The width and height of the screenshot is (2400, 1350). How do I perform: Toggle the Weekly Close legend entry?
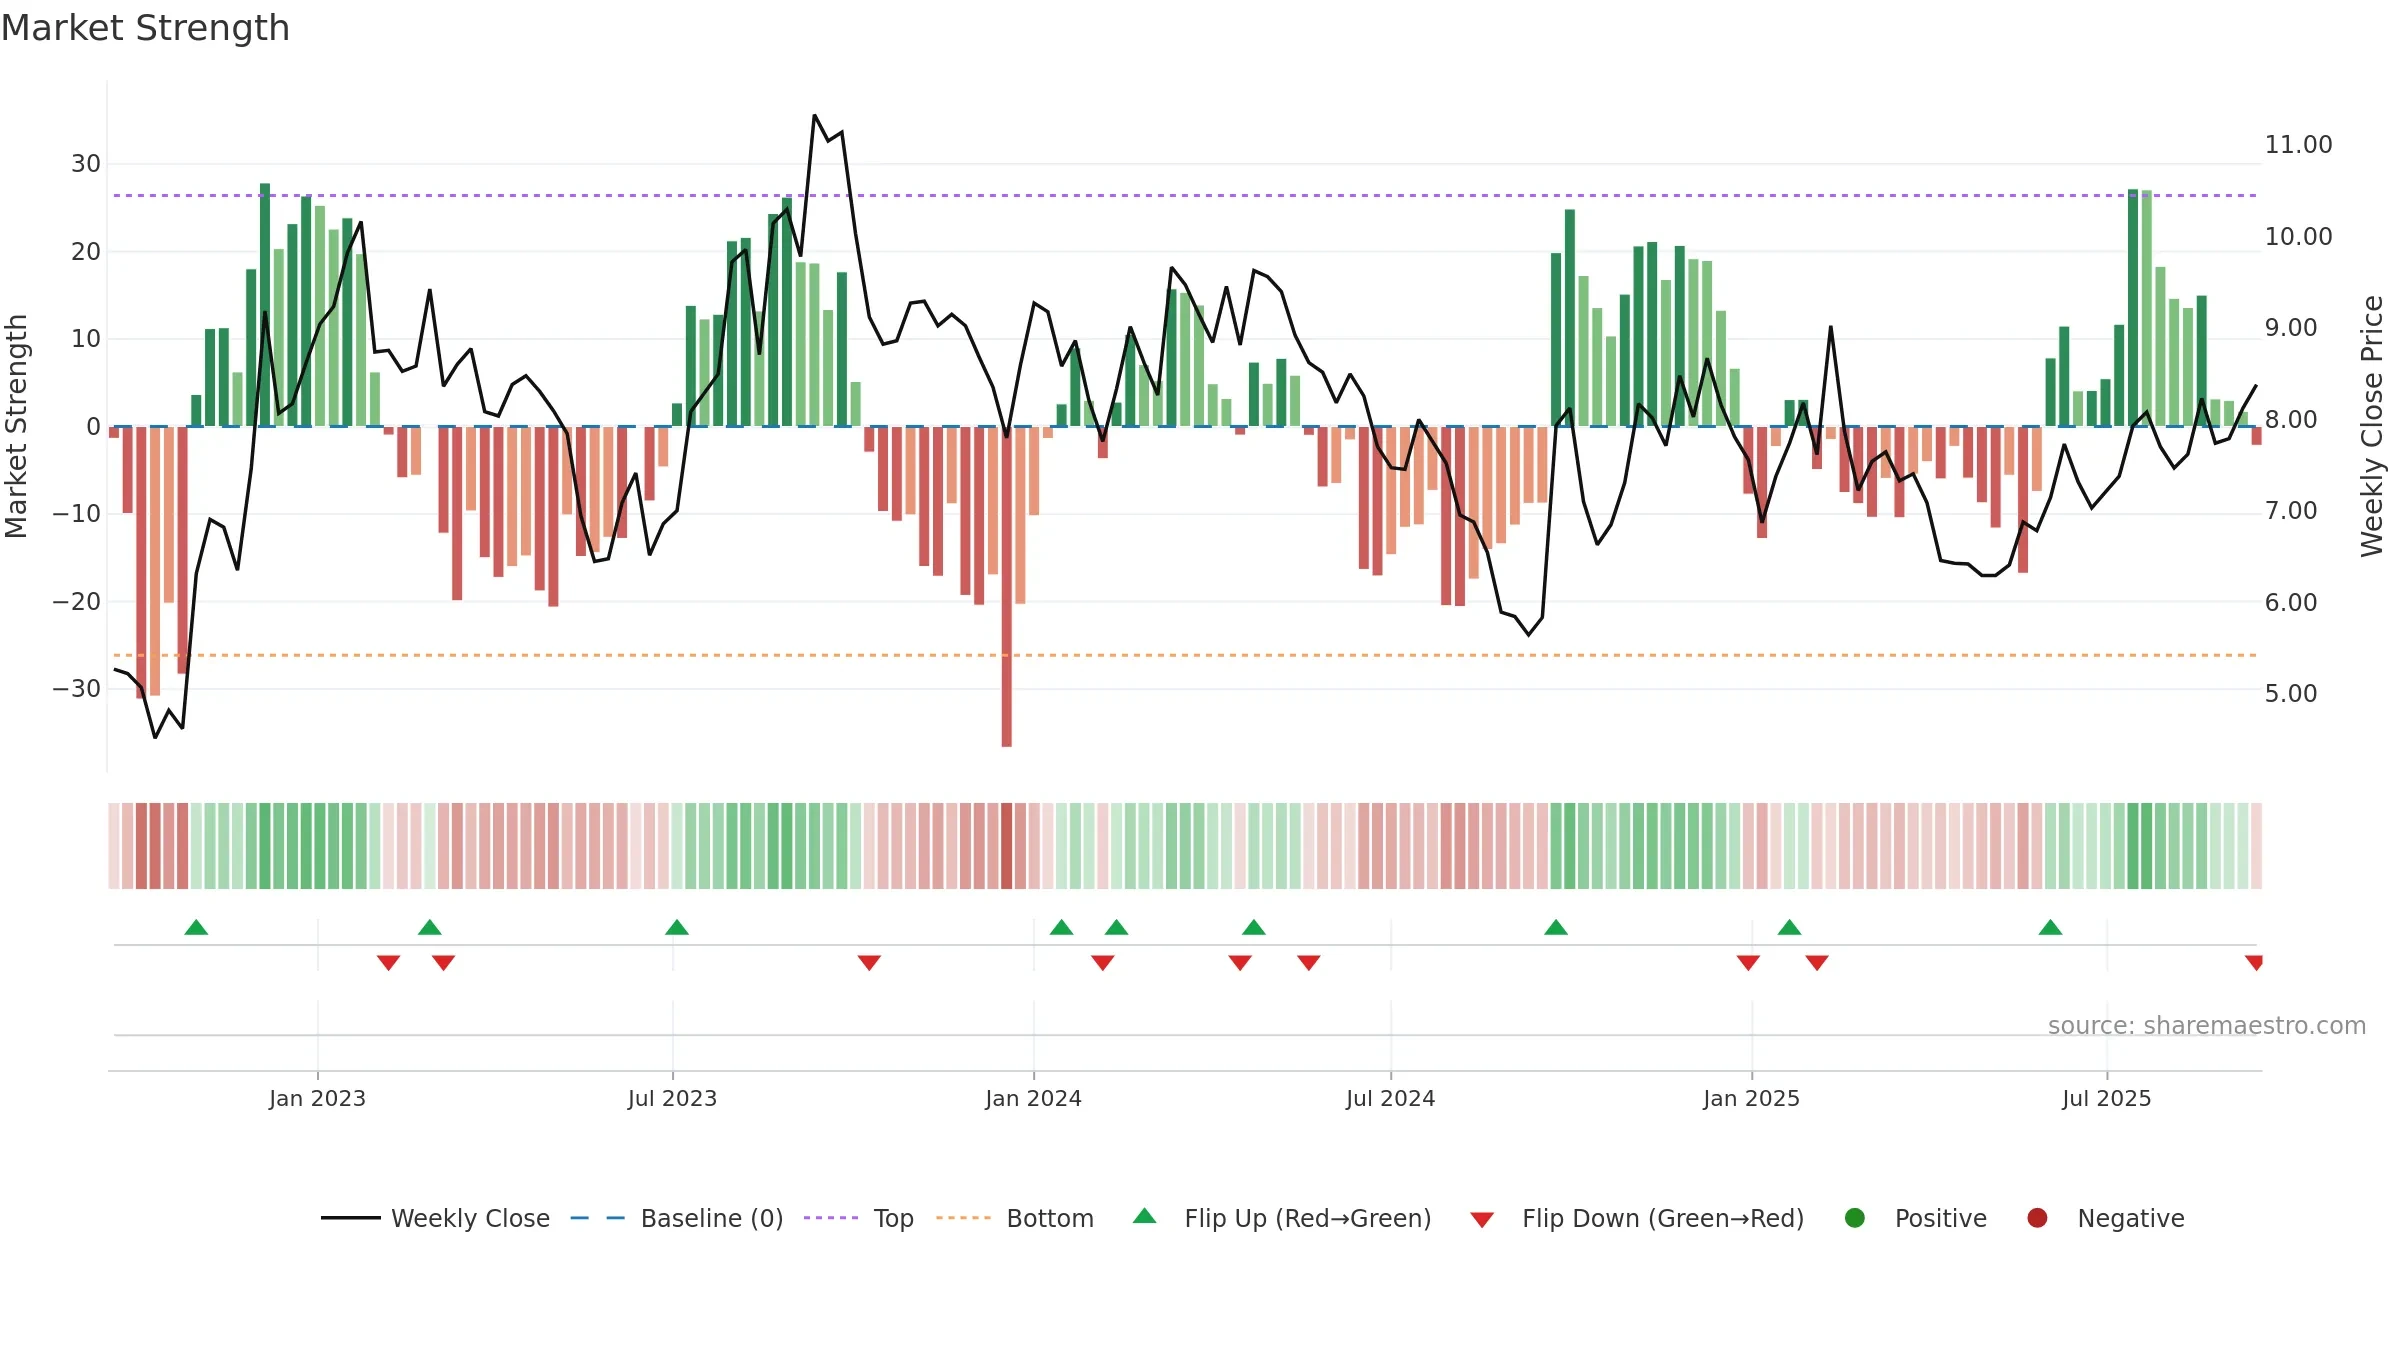point(435,1218)
